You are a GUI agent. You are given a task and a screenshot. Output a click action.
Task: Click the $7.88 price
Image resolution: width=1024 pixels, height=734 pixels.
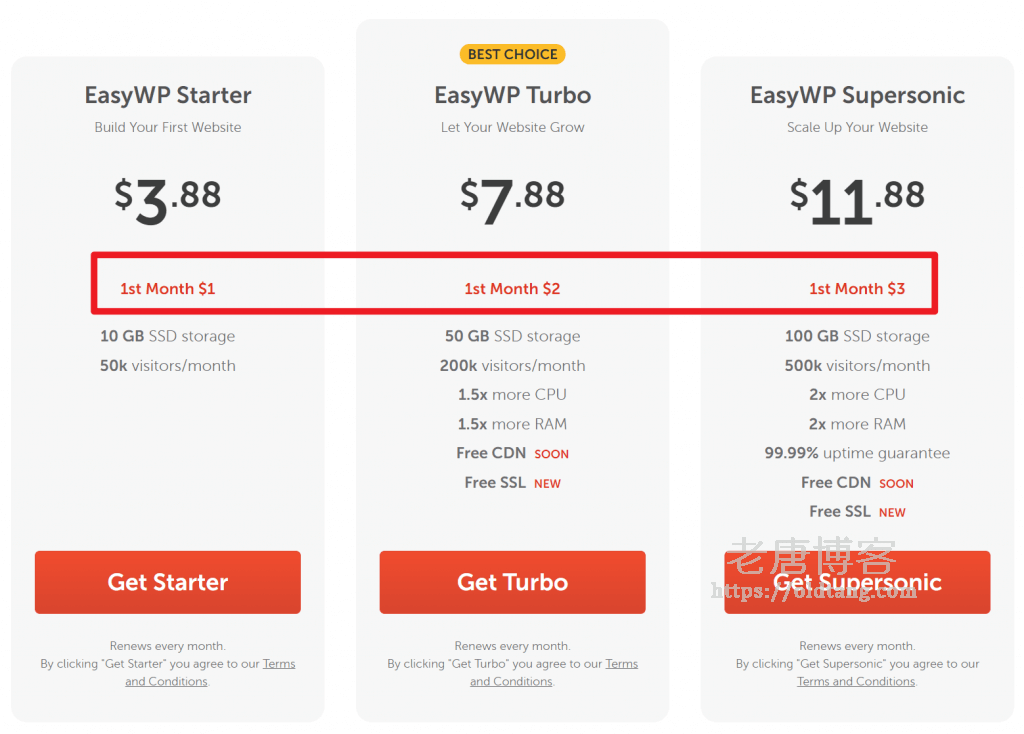[x=513, y=200]
